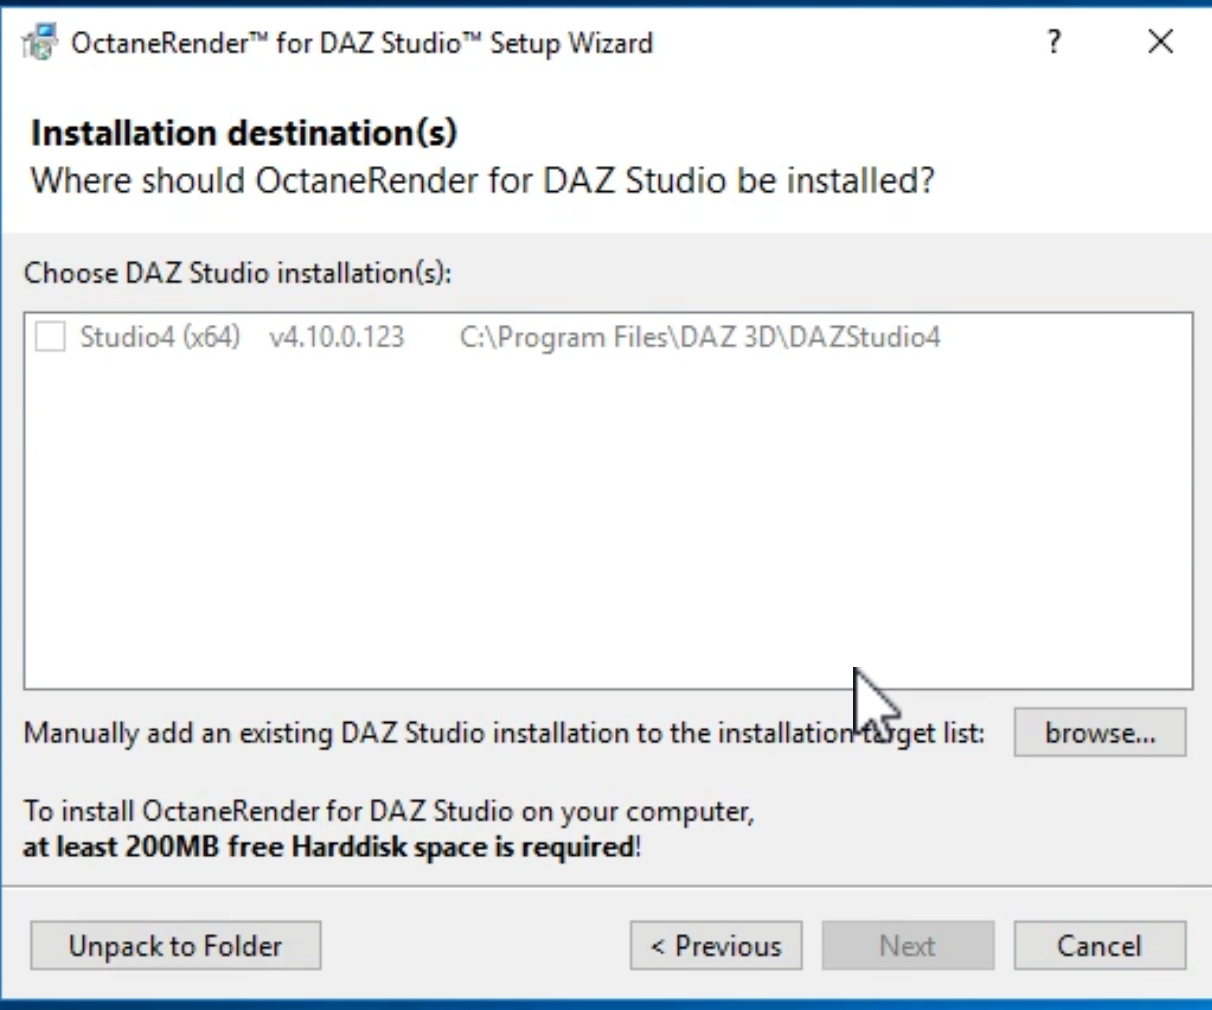Tick the Studio4 (x64) checkbox
Image resolution: width=1212 pixels, height=1010 pixels.
pyautogui.click(x=50, y=336)
